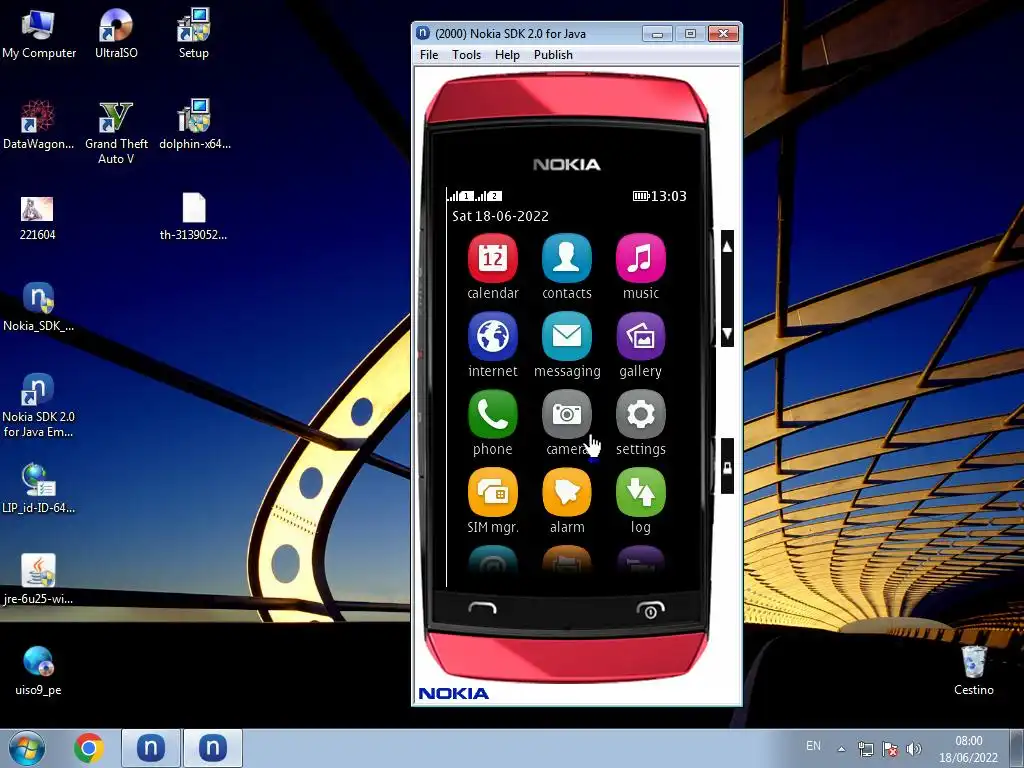This screenshot has height=768, width=1024.
Task: Tap the SIM signal indicators
Action: [x=475, y=196]
